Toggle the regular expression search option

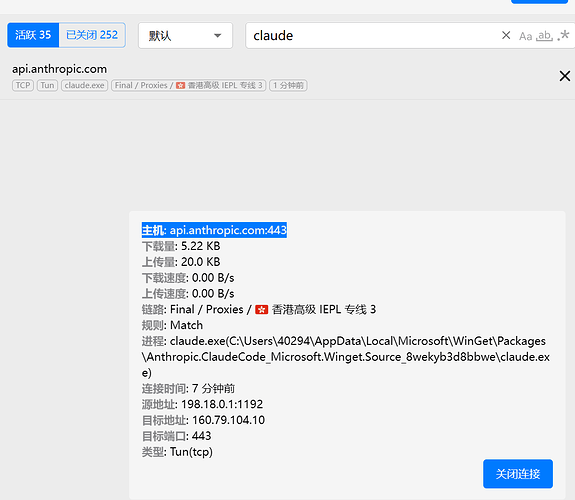(563, 35)
